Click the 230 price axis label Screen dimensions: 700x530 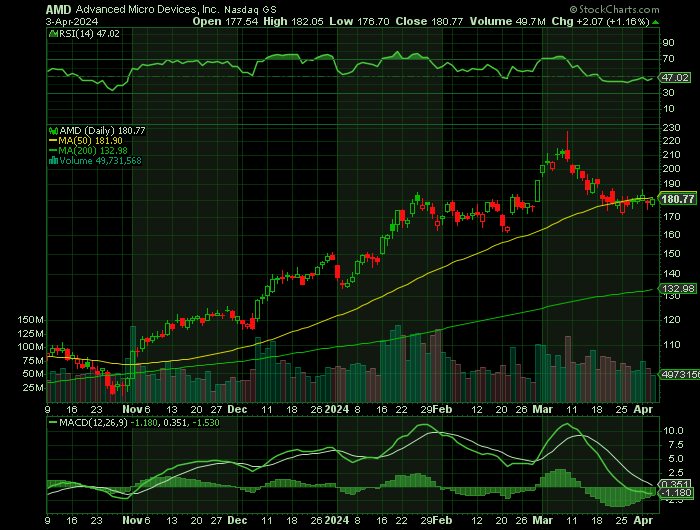(x=671, y=128)
